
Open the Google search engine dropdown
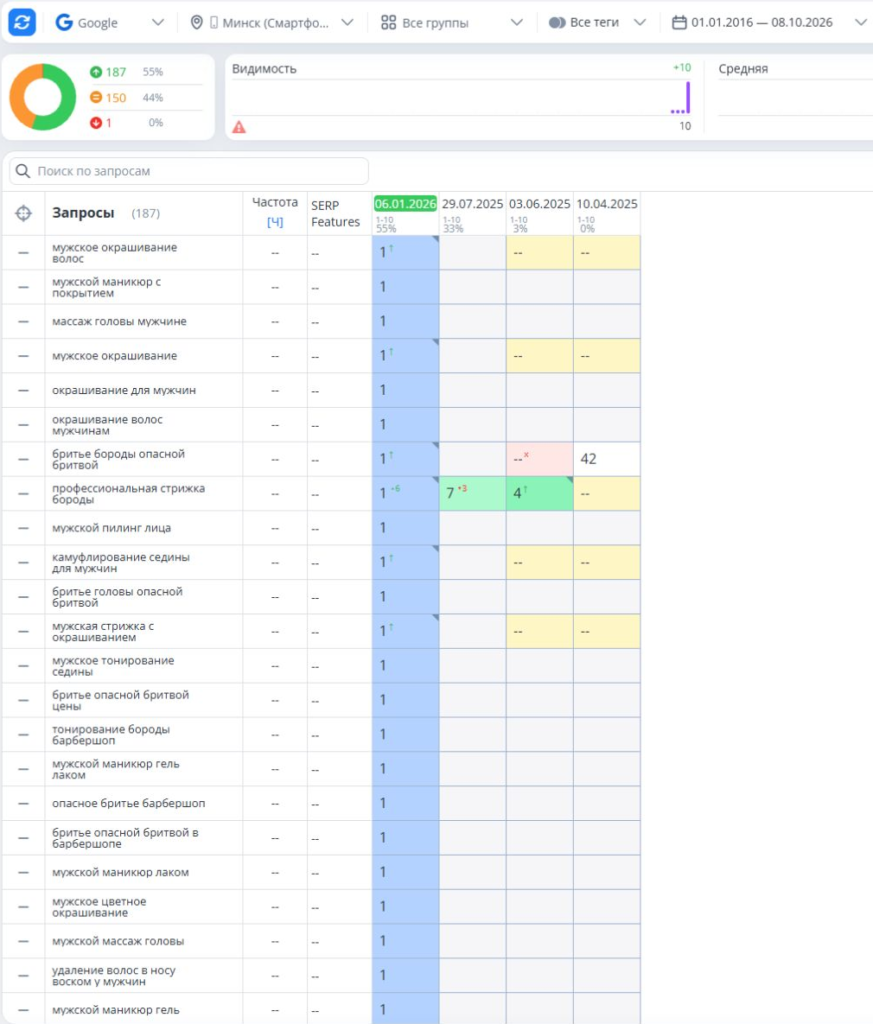pyautogui.click(x=157, y=22)
